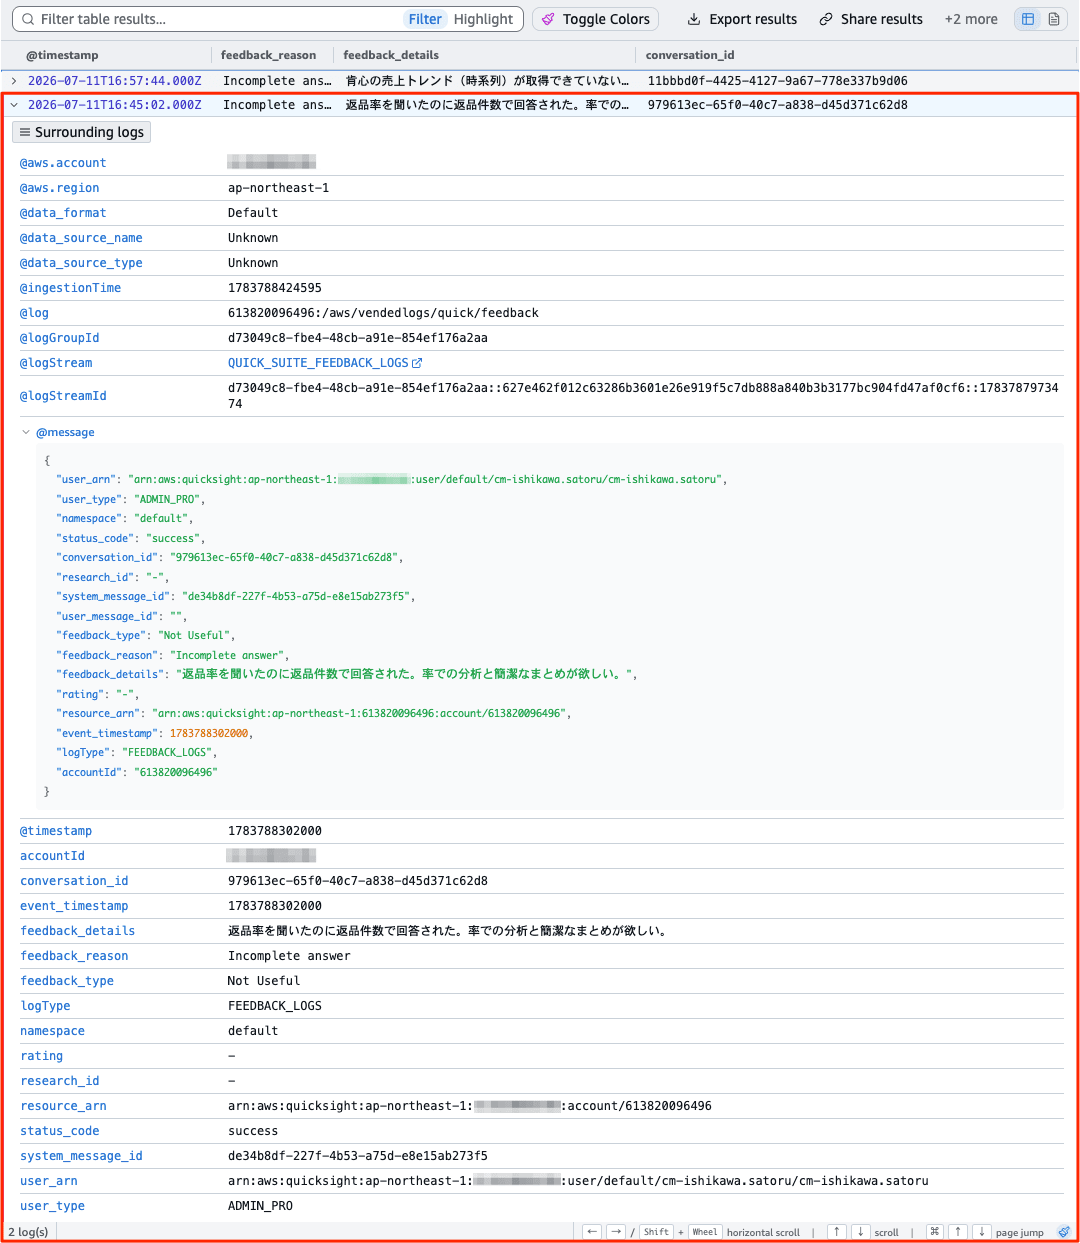Select the Highlight mode toggle
The width and height of the screenshot is (1080, 1243).
point(483,19)
